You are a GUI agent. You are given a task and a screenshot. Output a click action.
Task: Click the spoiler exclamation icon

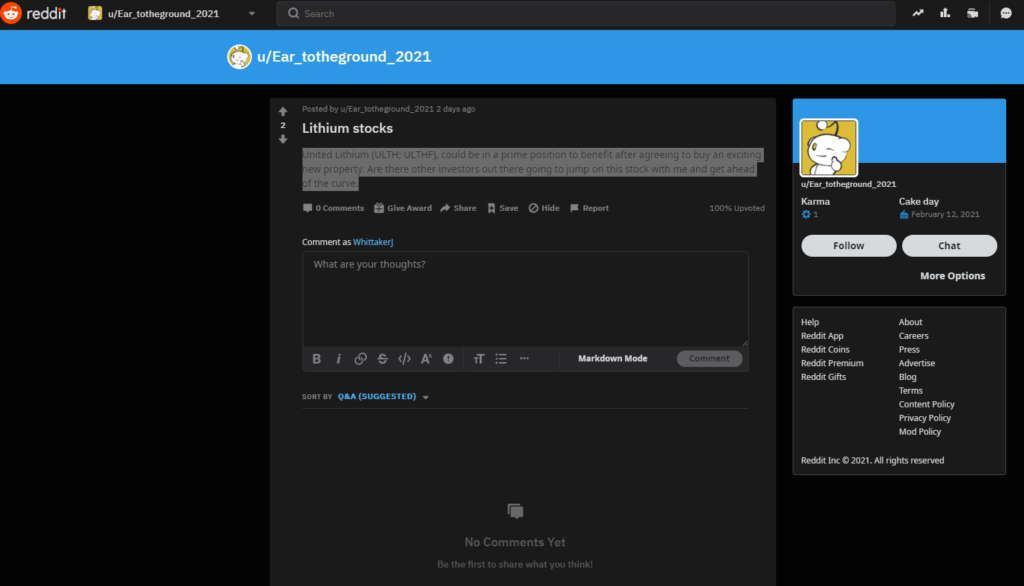(448, 359)
